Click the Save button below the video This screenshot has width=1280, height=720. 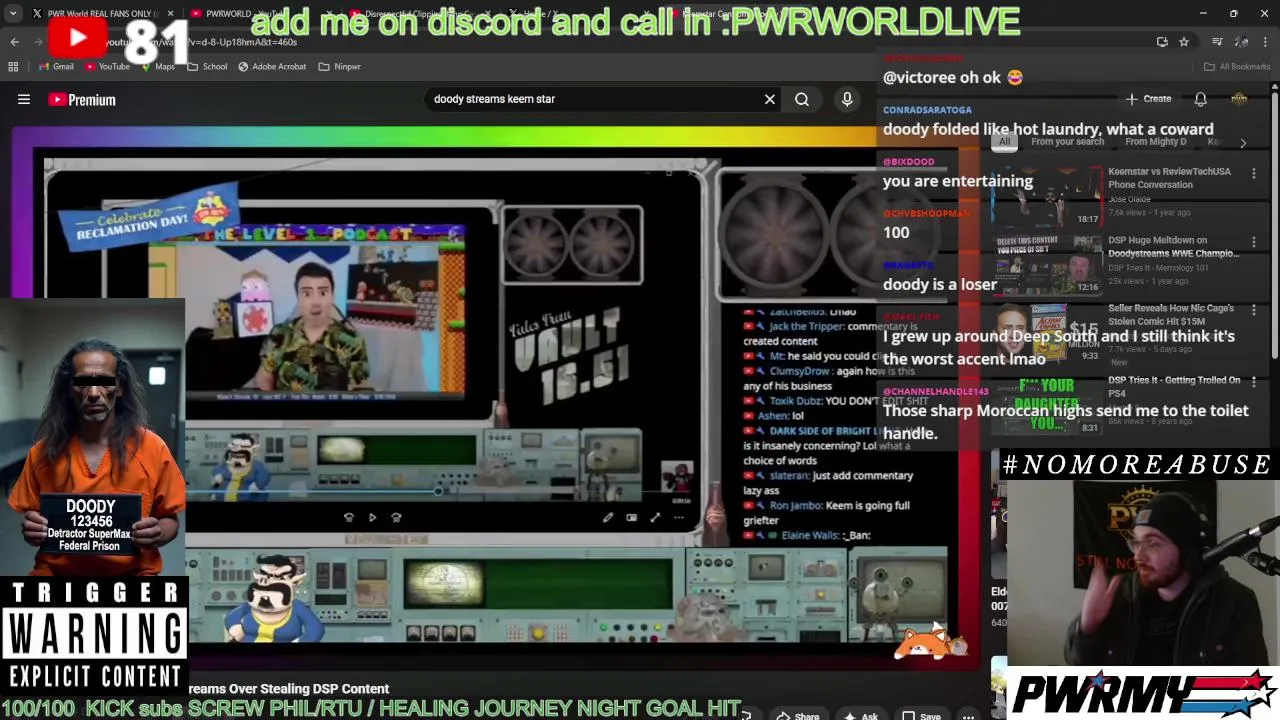click(922, 715)
